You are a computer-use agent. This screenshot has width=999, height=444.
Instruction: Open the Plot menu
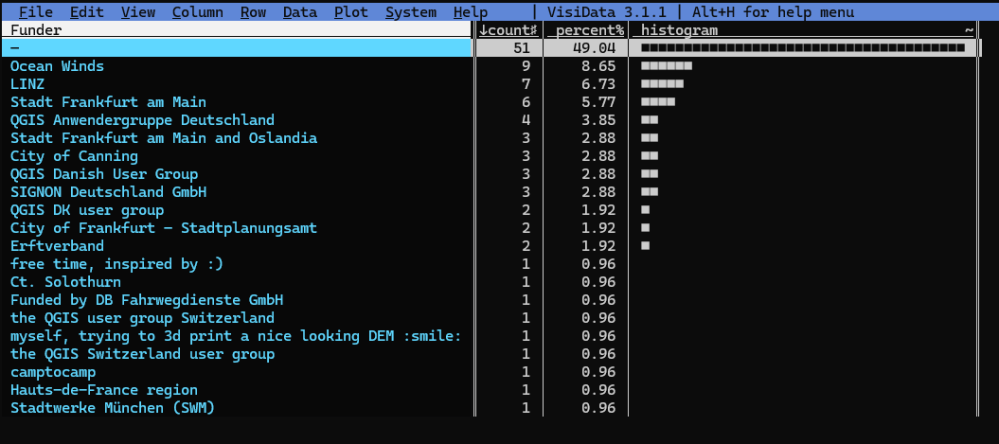351,12
